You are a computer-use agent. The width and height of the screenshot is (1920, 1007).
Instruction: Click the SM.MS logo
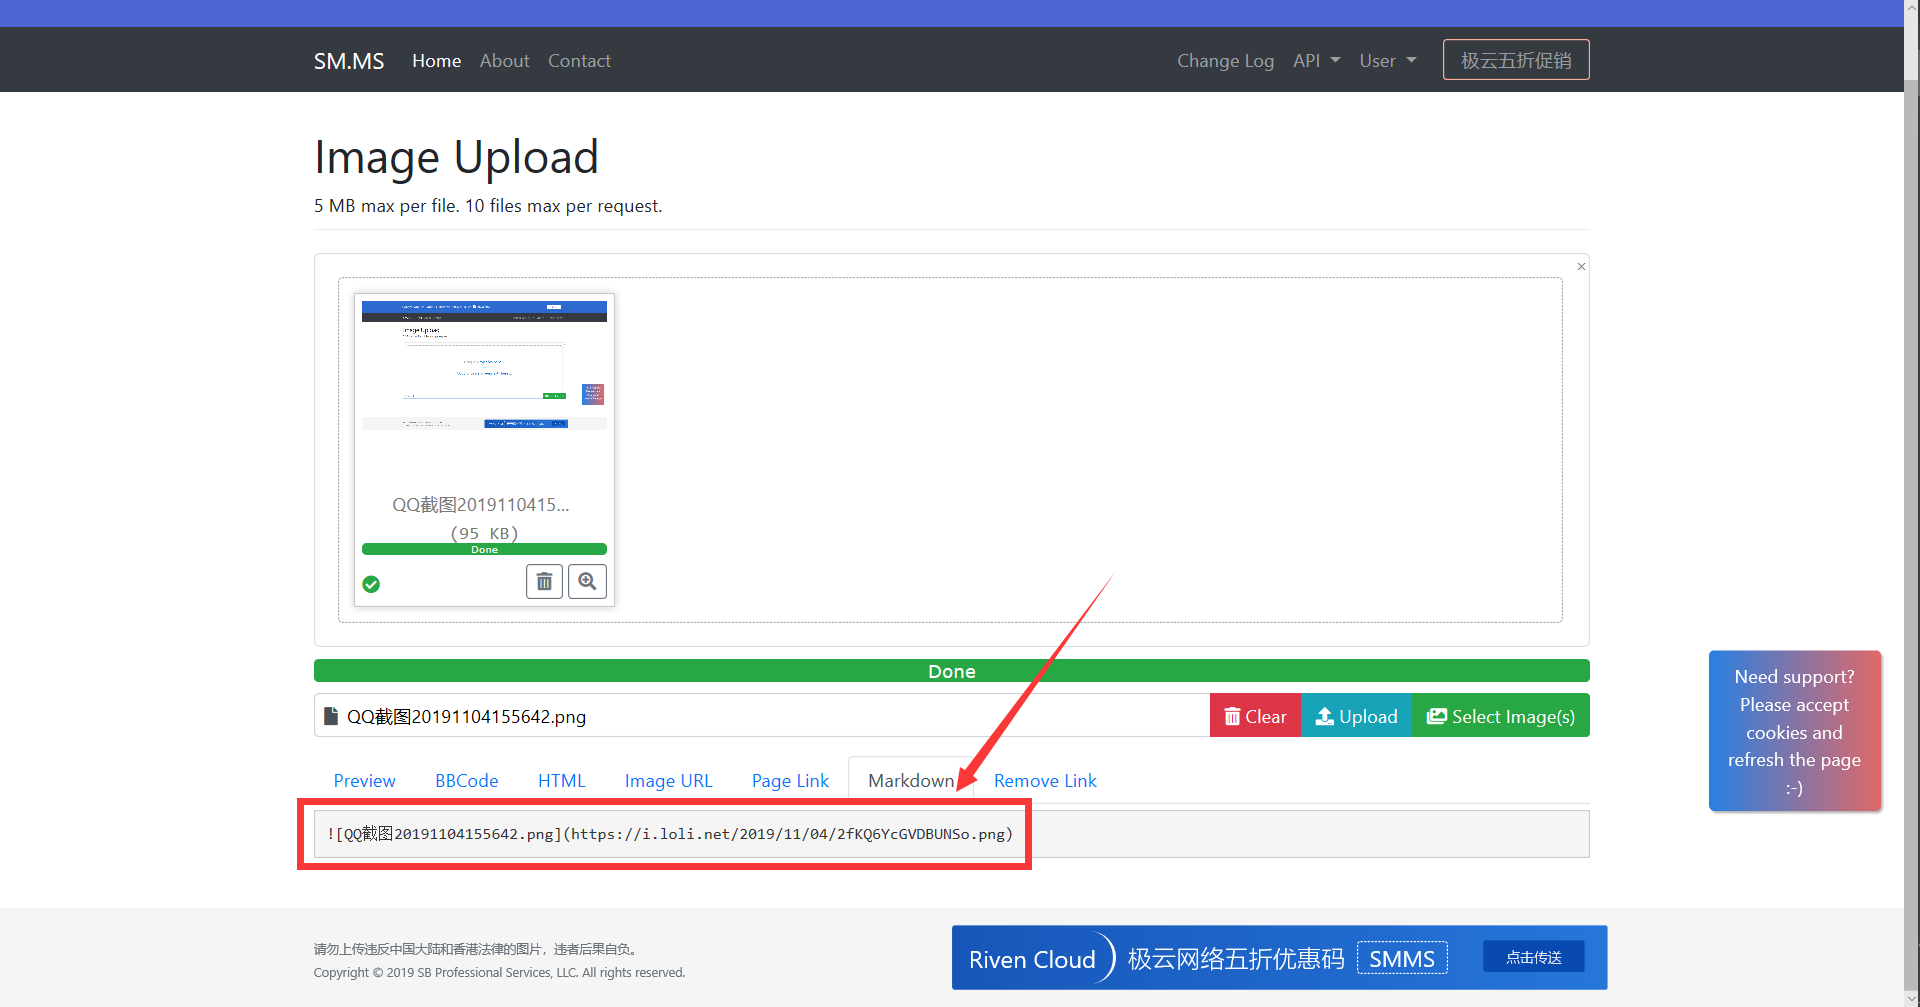(x=348, y=60)
